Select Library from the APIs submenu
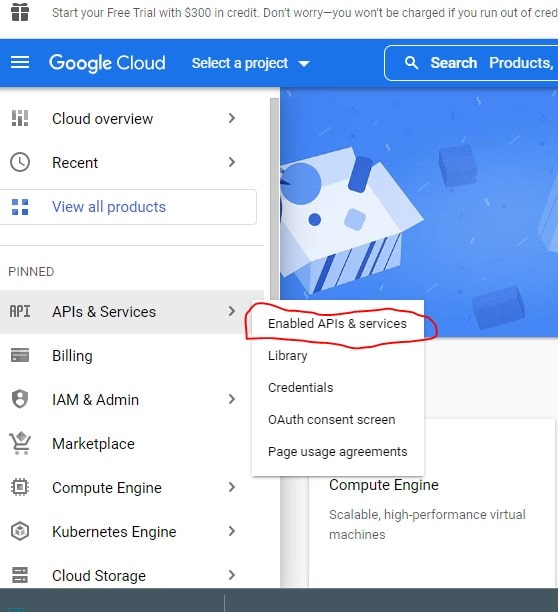This screenshot has width=558, height=612. click(x=338, y=356)
